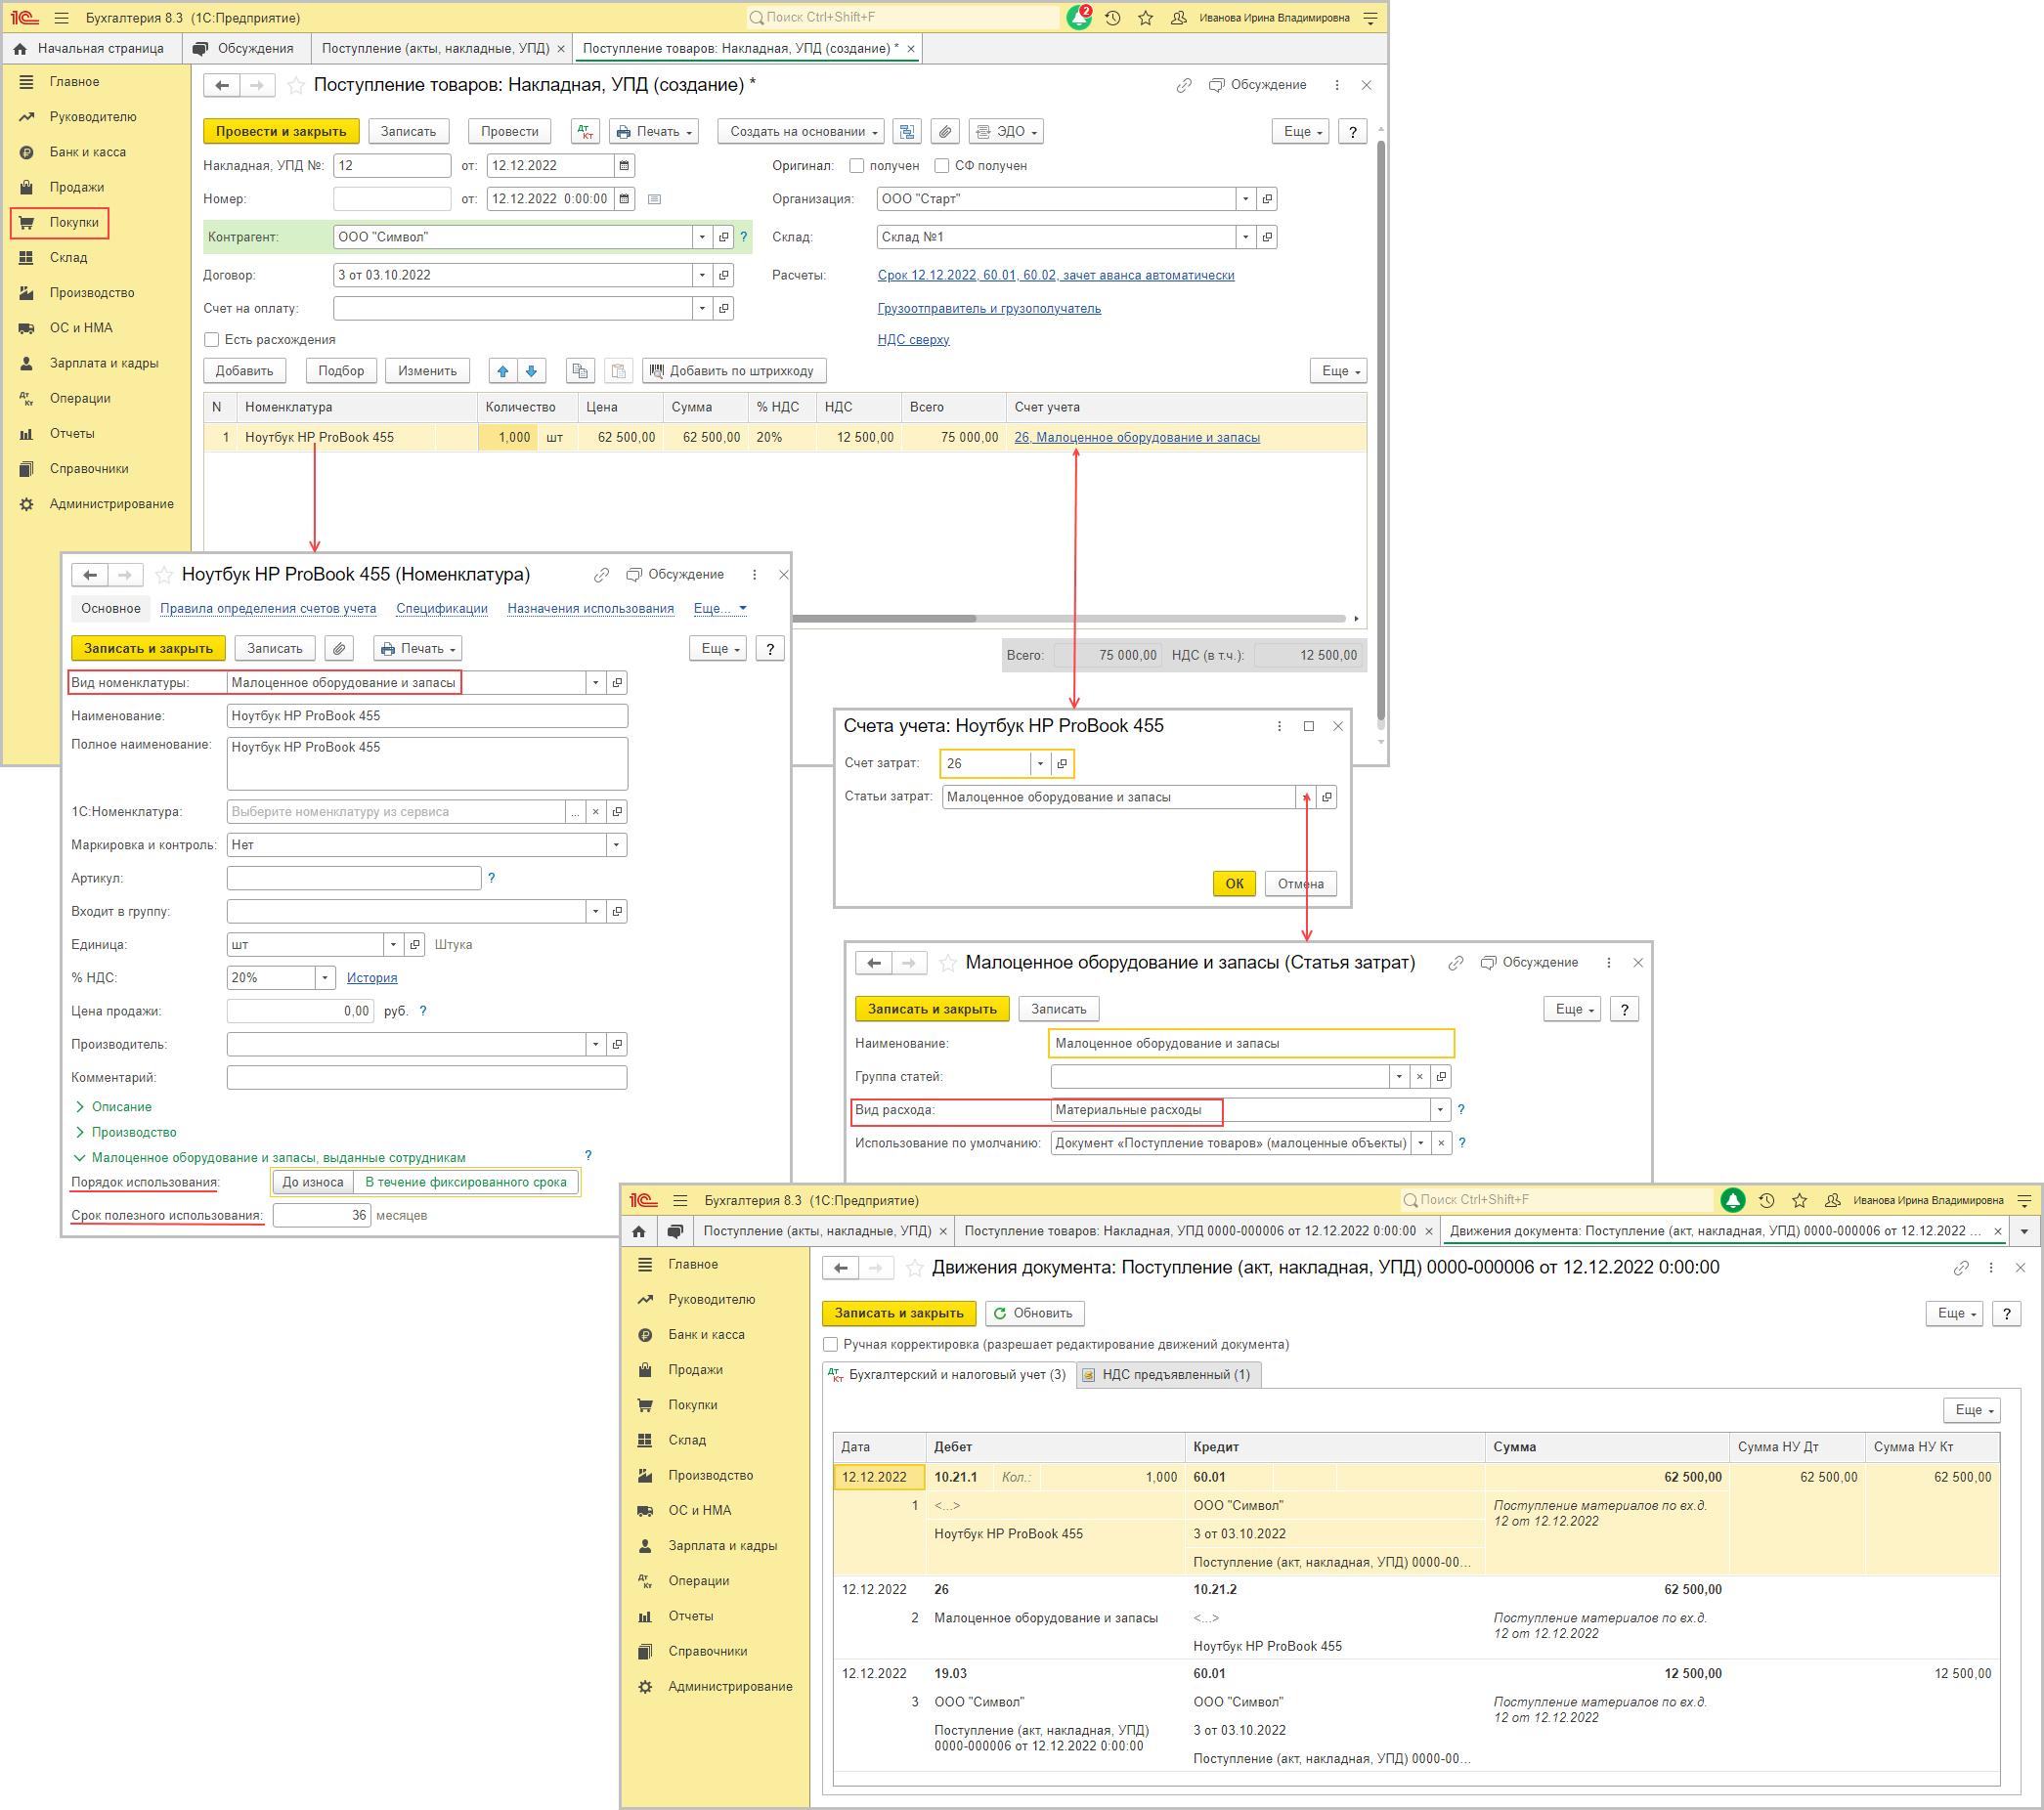Move row up with blue arrow

coord(503,371)
